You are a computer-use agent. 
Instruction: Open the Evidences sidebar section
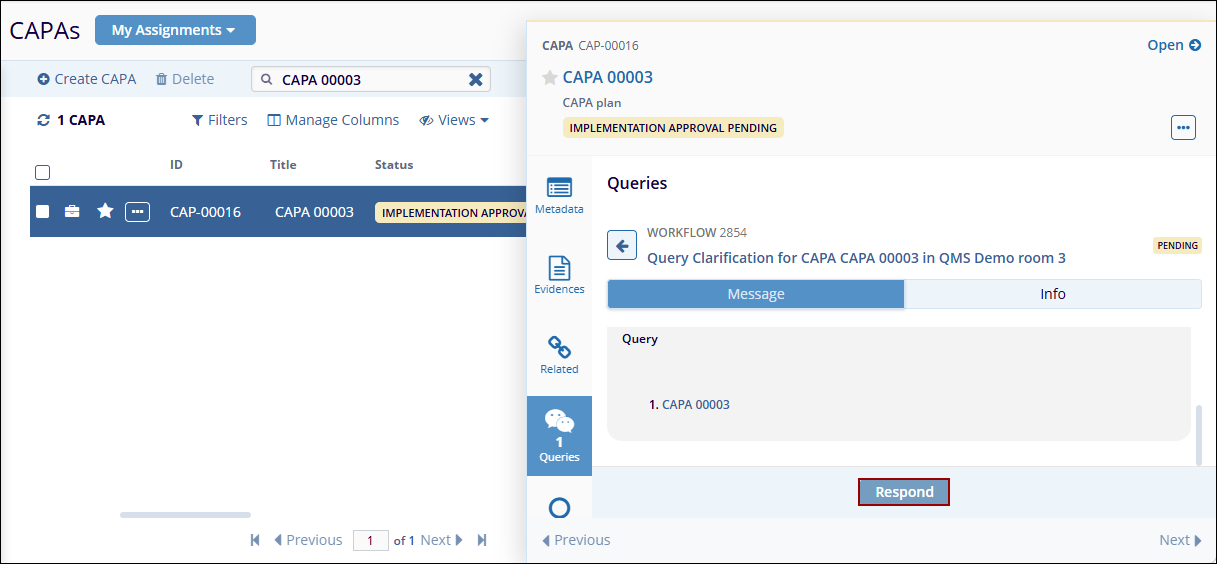pos(559,275)
